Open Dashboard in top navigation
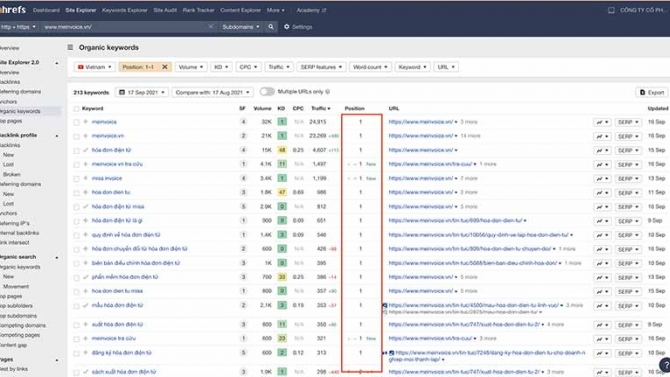The height and width of the screenshot is (377, 670). 46,10
